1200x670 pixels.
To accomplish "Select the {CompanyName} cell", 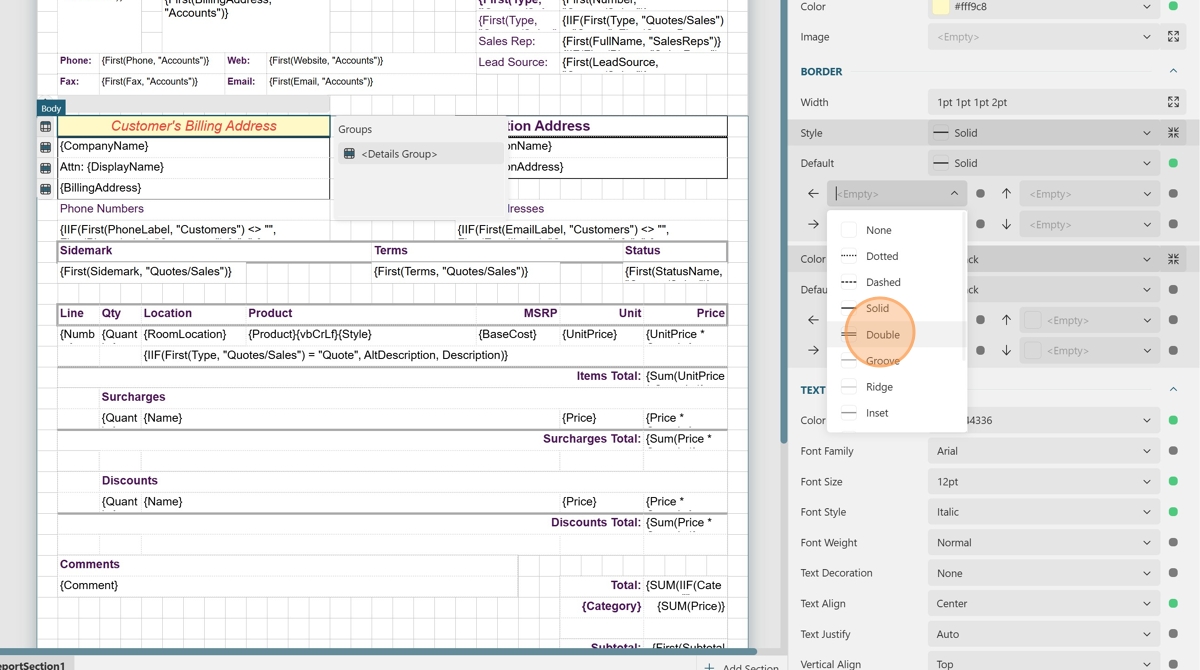I will [x=194, y=147].
